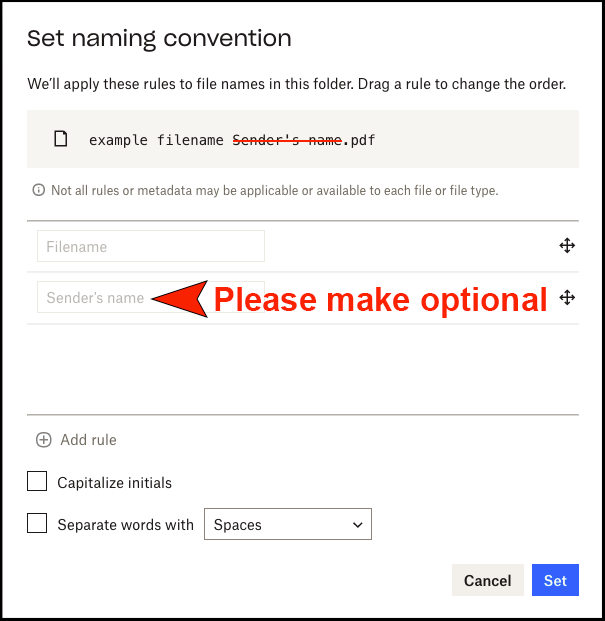Click the "example filename" text in the preview

click(x=156, y=140)
